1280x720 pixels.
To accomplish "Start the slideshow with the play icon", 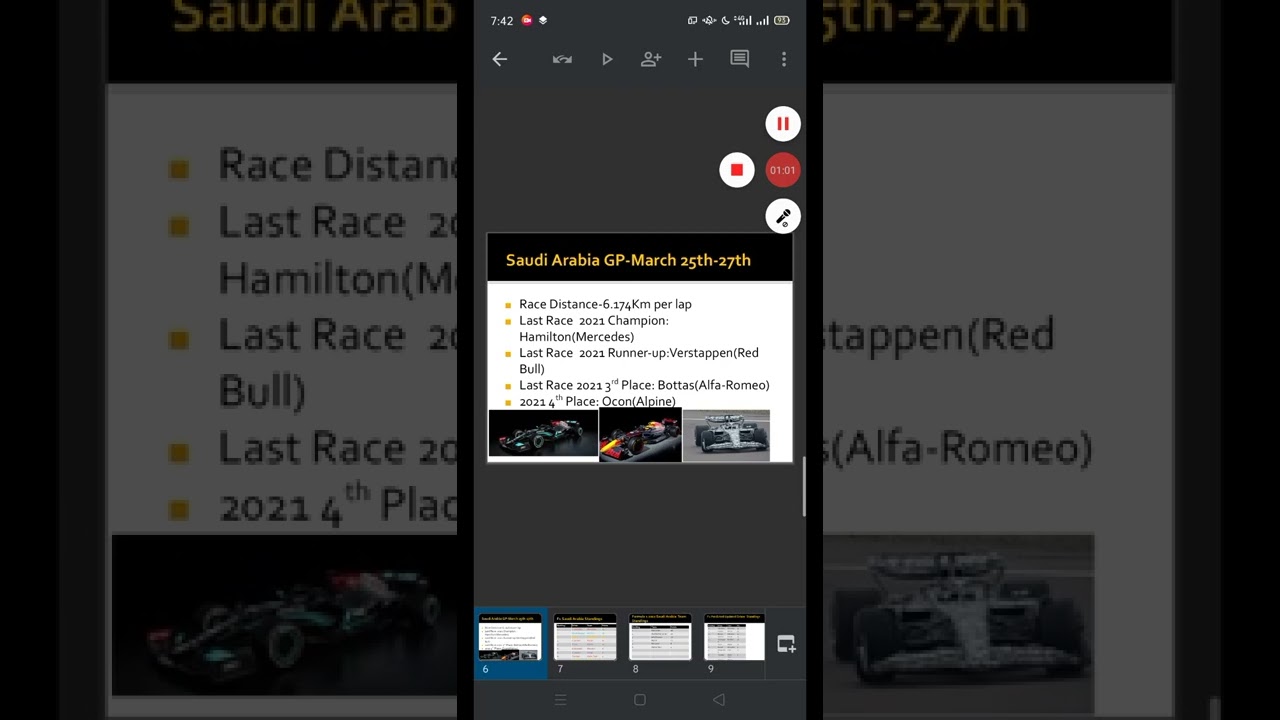I will (x=607, y=59).
